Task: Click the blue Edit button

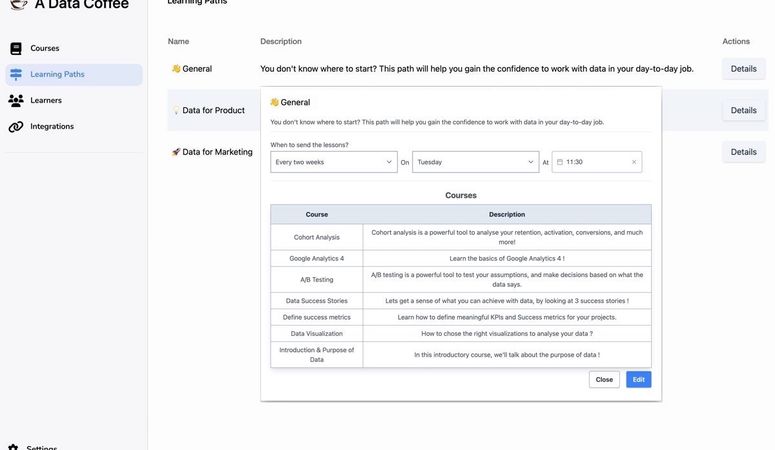Action: click(x=639, y=380)
